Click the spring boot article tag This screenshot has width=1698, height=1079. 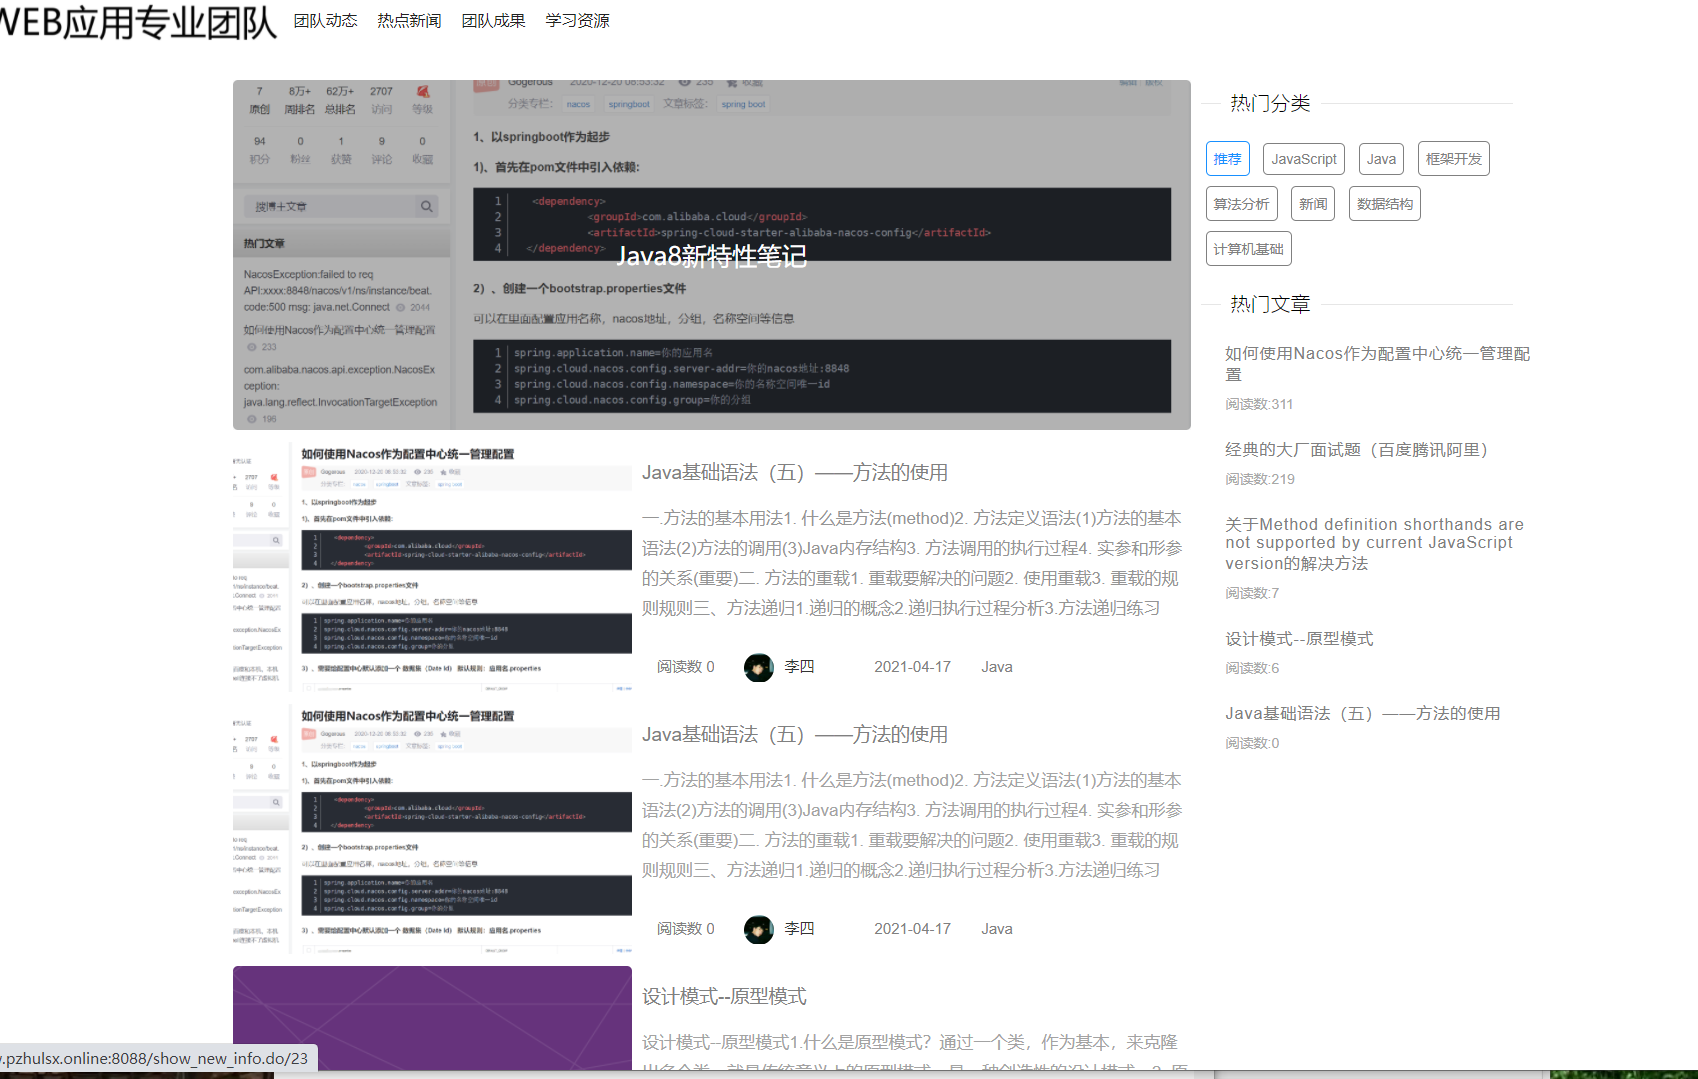click(743, 104)
